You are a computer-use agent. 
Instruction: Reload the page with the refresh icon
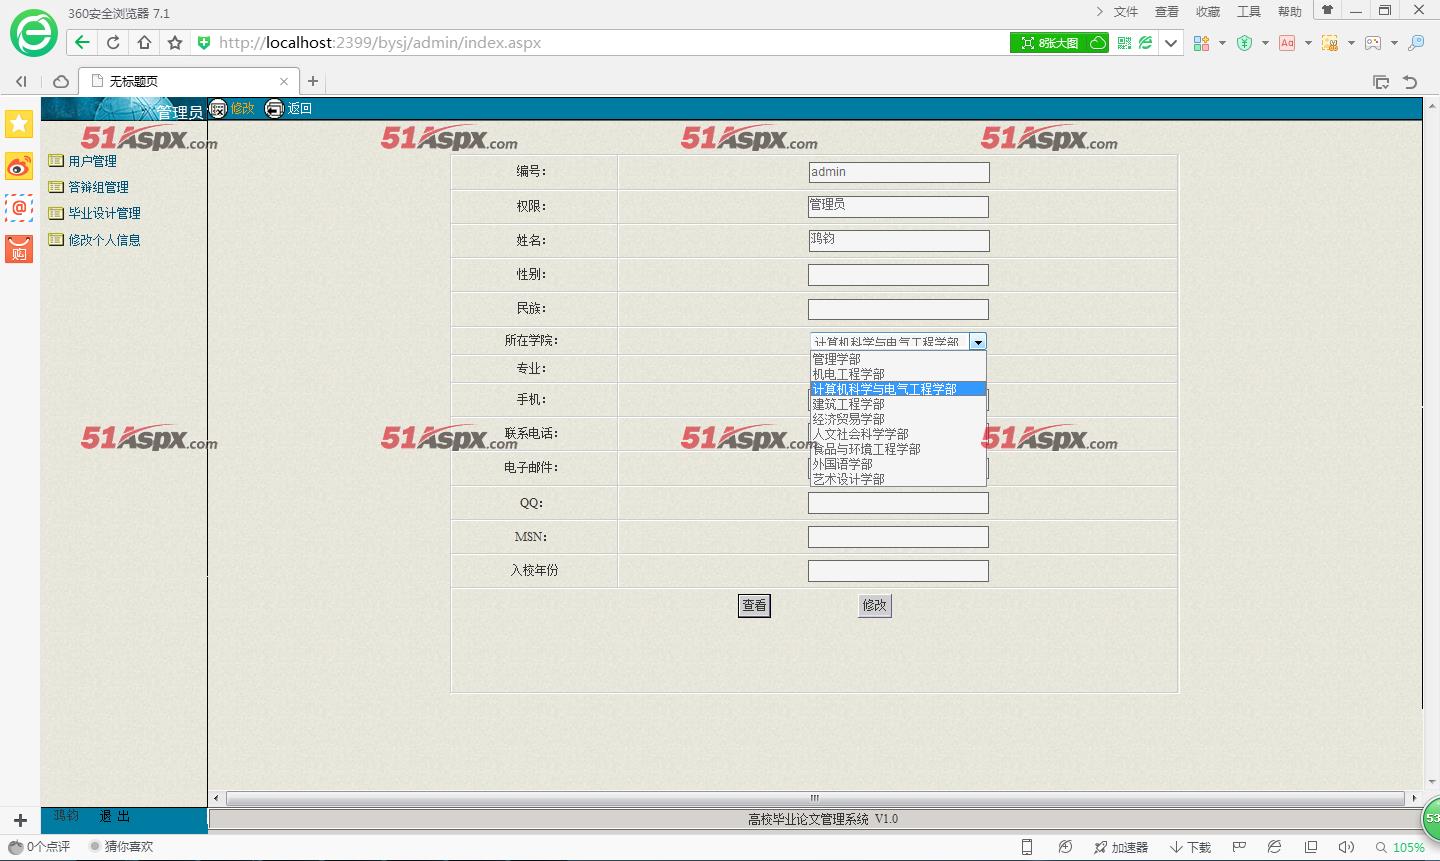[x=113, y=42]
